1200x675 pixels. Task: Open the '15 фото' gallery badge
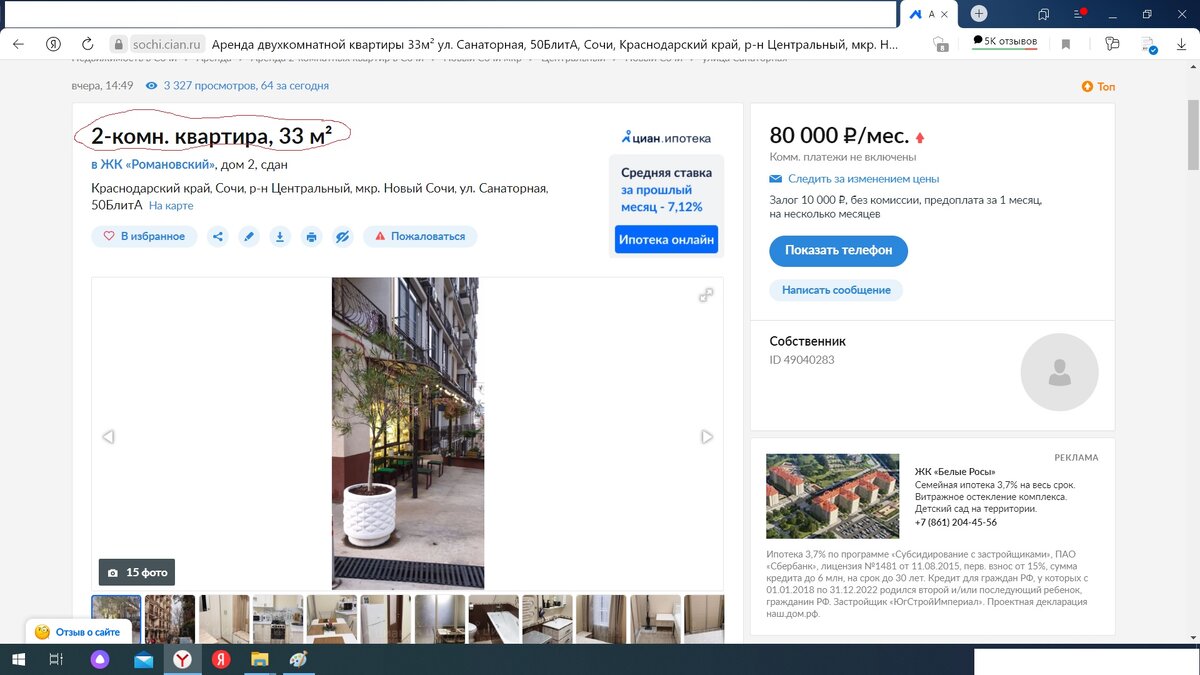(x=137, y=572)
